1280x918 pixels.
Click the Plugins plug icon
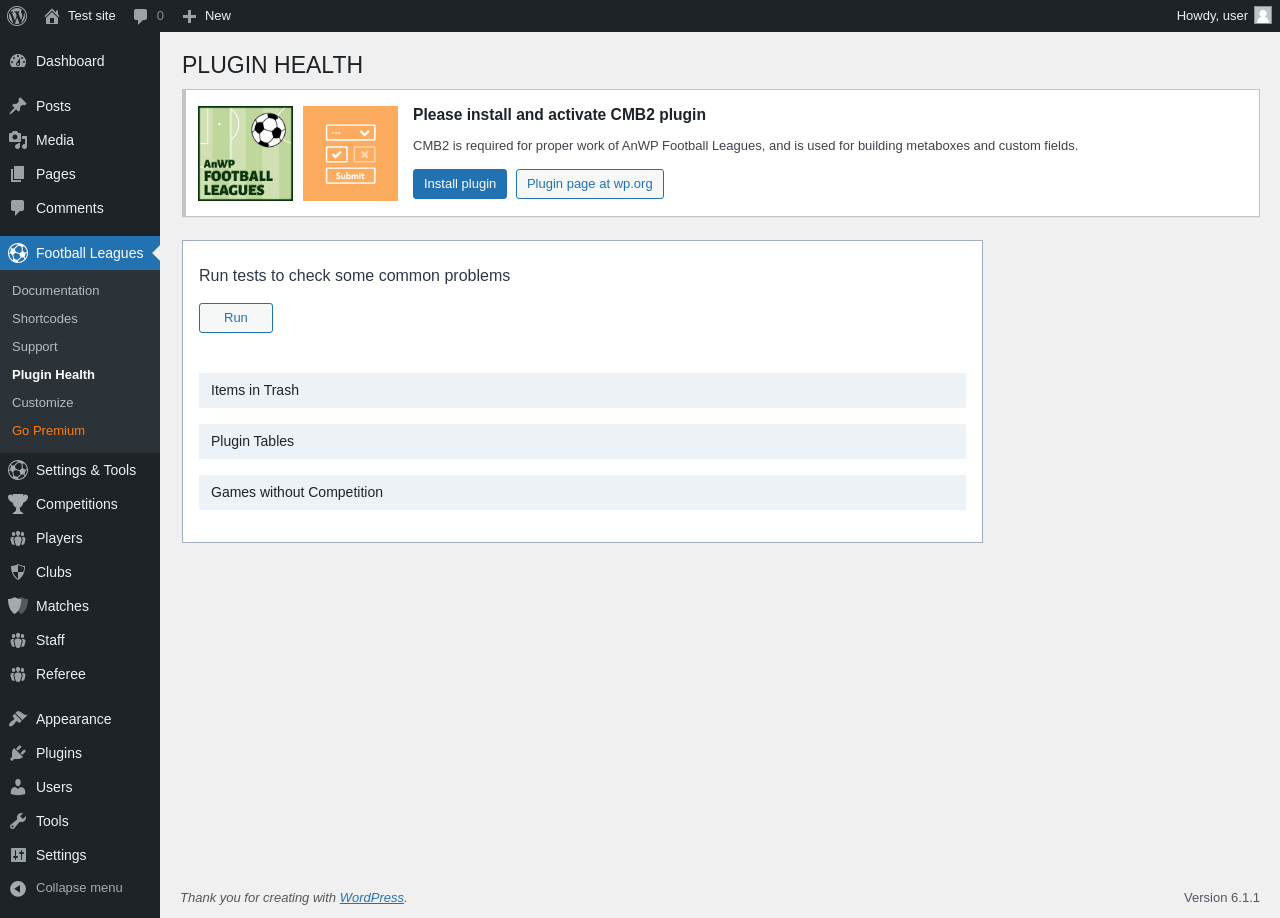[18, 753]
